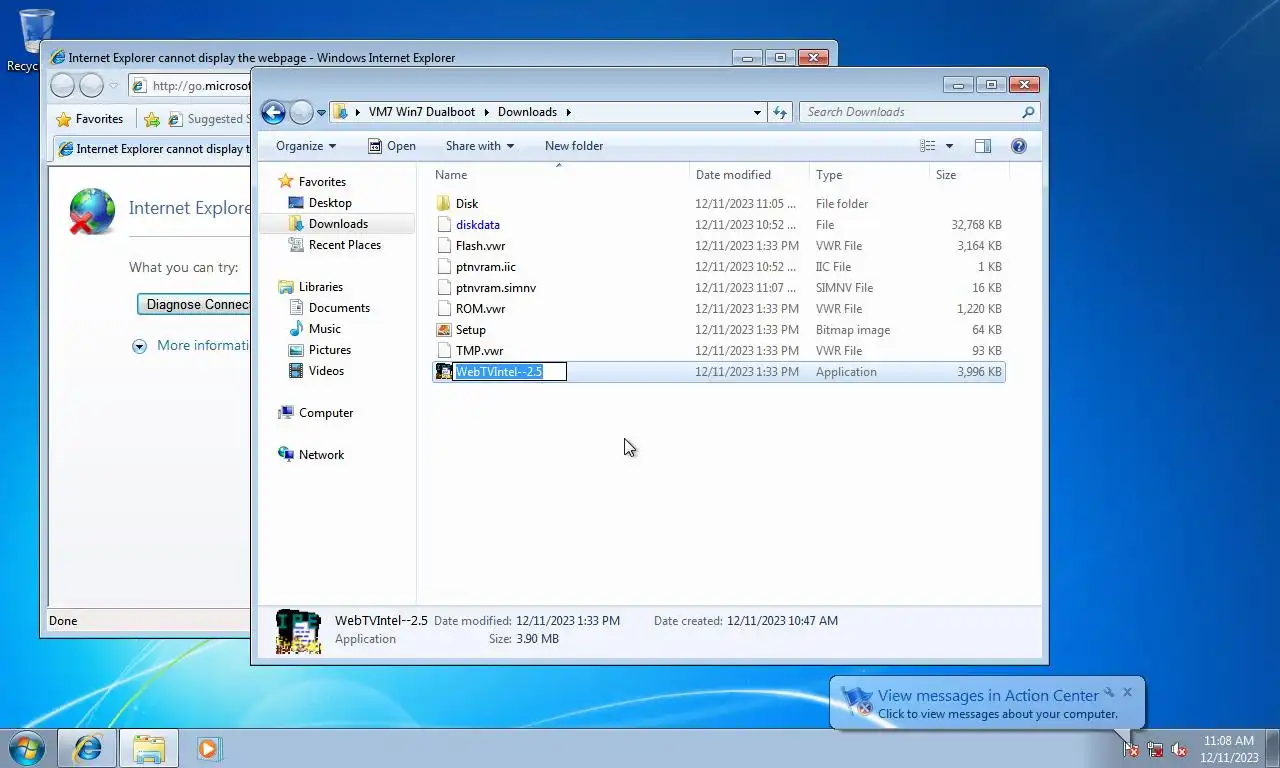The height and width of the screenshot is (768, 1280).
Task: Click wrench icon in Action Center balloon
Action: click(x=1109, y=692)
